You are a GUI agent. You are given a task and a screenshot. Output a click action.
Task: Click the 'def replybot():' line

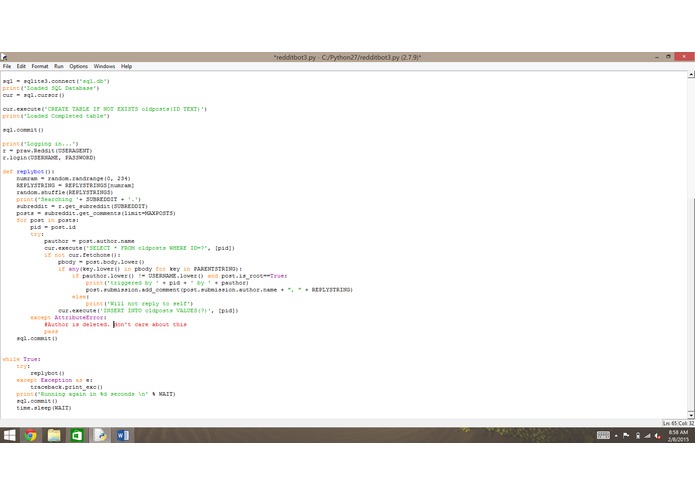coord(28,171)
